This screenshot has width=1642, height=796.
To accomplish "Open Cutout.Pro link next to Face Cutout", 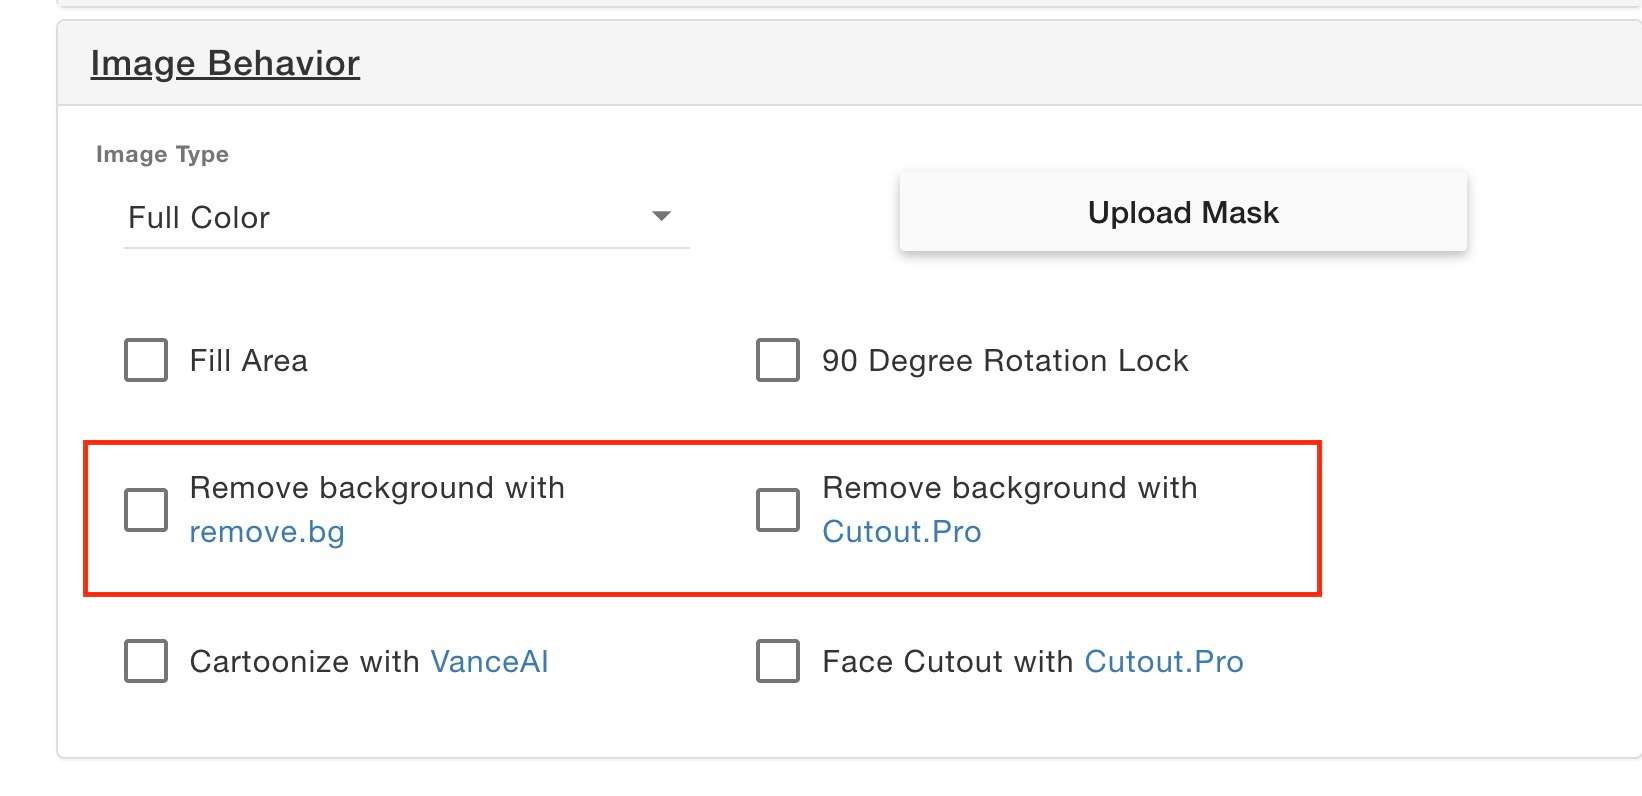I will pos(1164,661).
